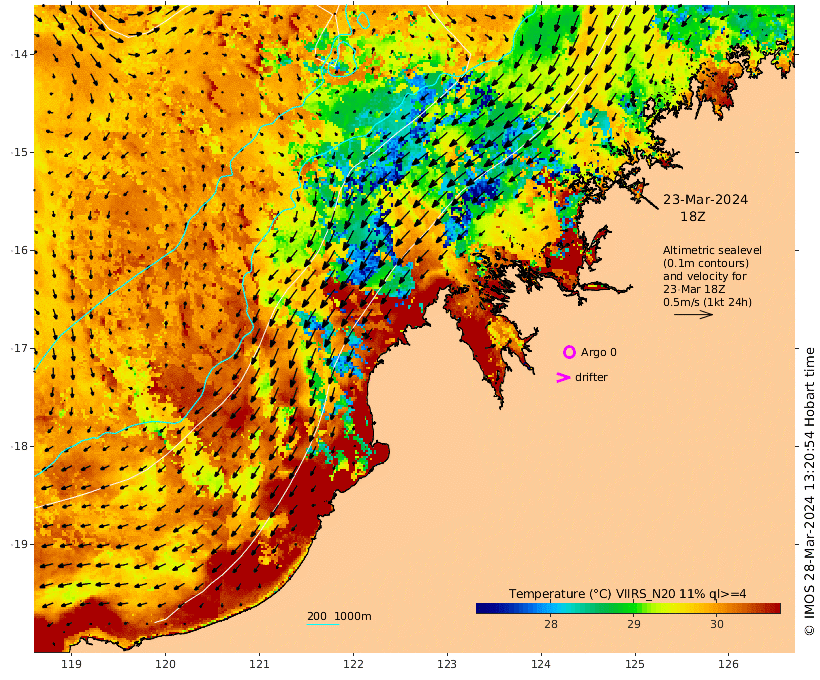Click the 'Argo 0' legend label

[599, 353]
